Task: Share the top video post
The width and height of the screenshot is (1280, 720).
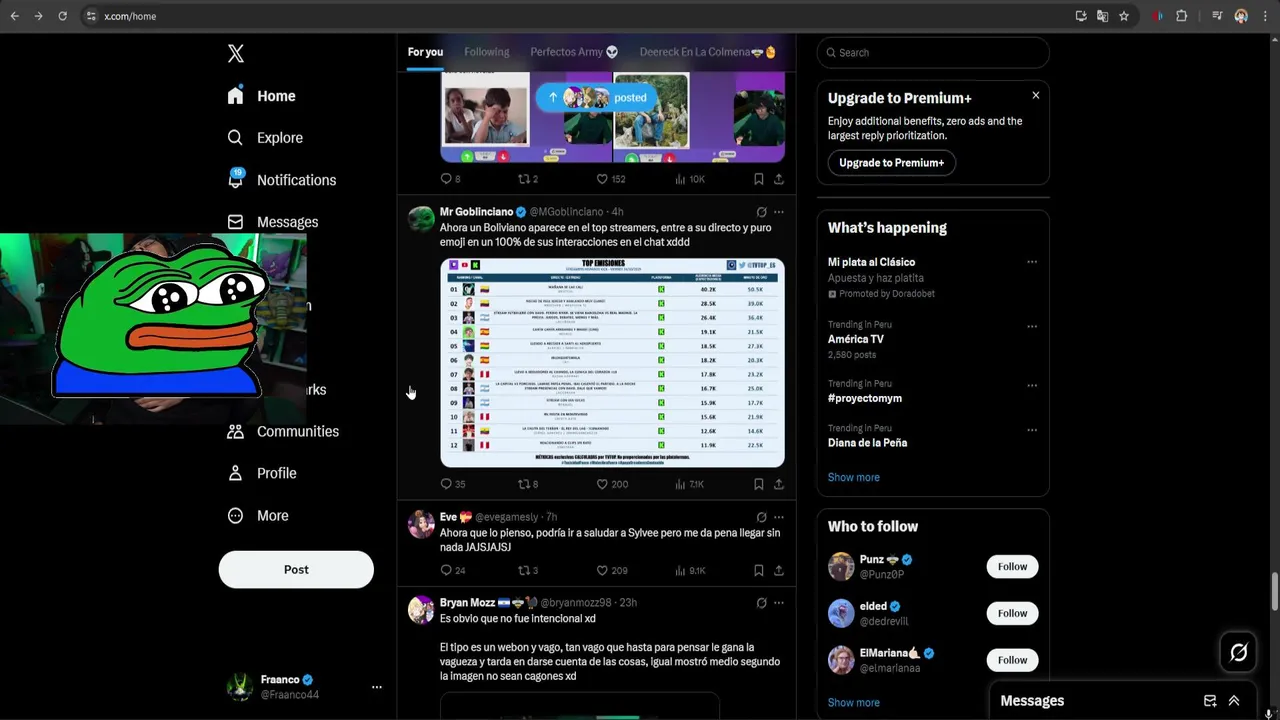Action: coord(778,179)
